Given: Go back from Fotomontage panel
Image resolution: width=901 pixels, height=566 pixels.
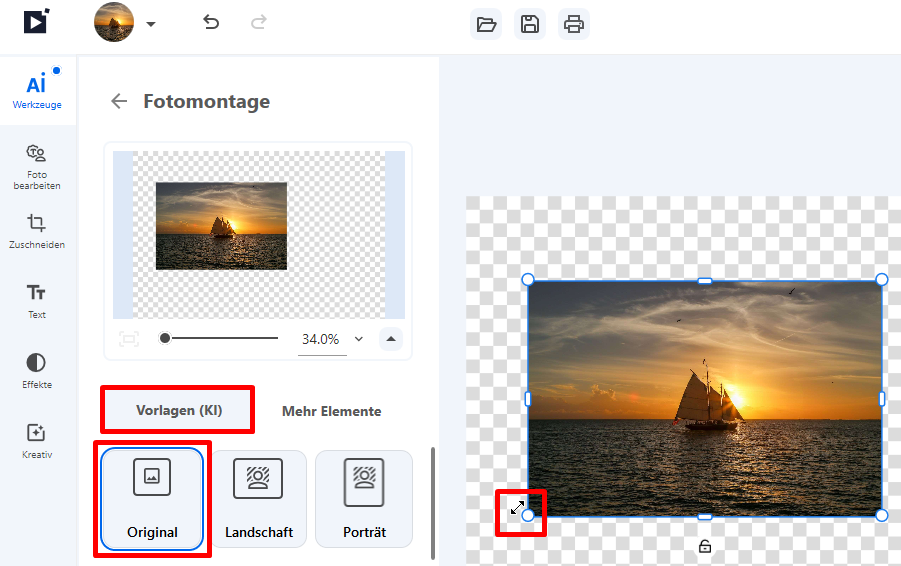Looking at the screenshot, I should [119, 101].
